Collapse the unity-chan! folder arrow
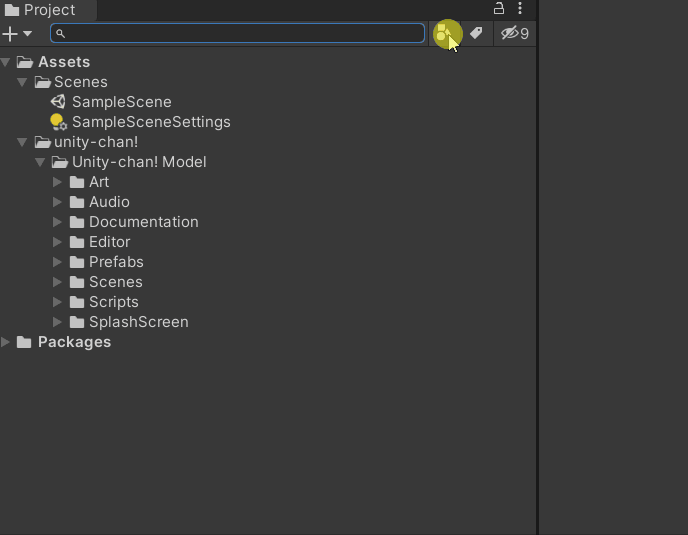 click(x=22, y=142)
